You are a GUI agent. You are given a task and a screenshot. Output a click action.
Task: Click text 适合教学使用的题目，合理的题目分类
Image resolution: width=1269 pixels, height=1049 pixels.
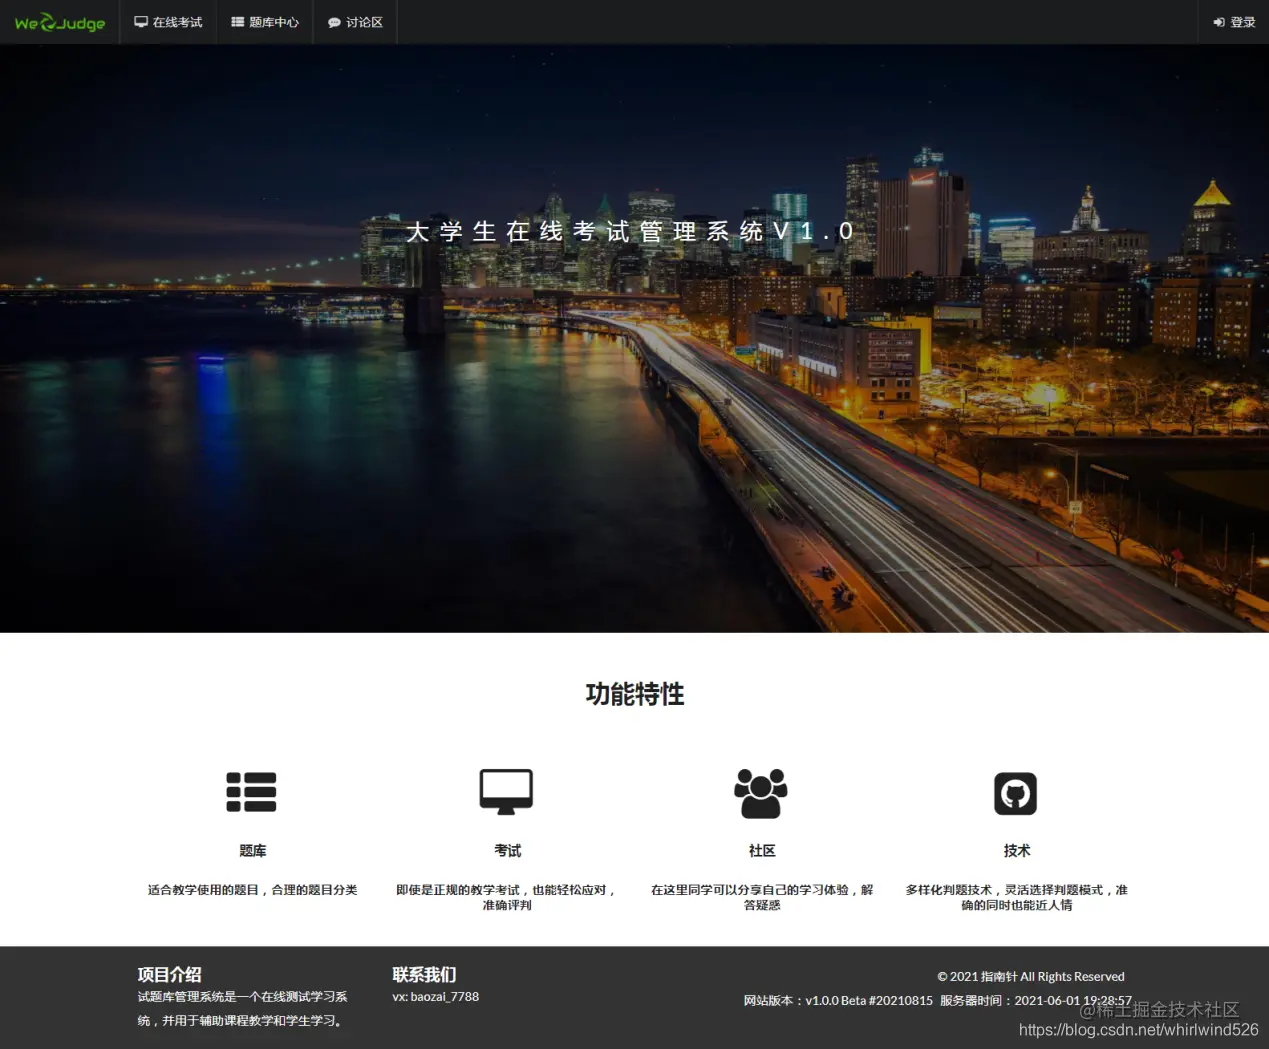coord(252,890)
